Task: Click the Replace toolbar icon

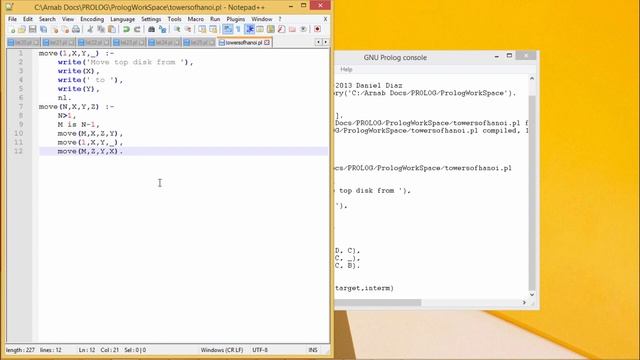Action: [x=162, y=29]
